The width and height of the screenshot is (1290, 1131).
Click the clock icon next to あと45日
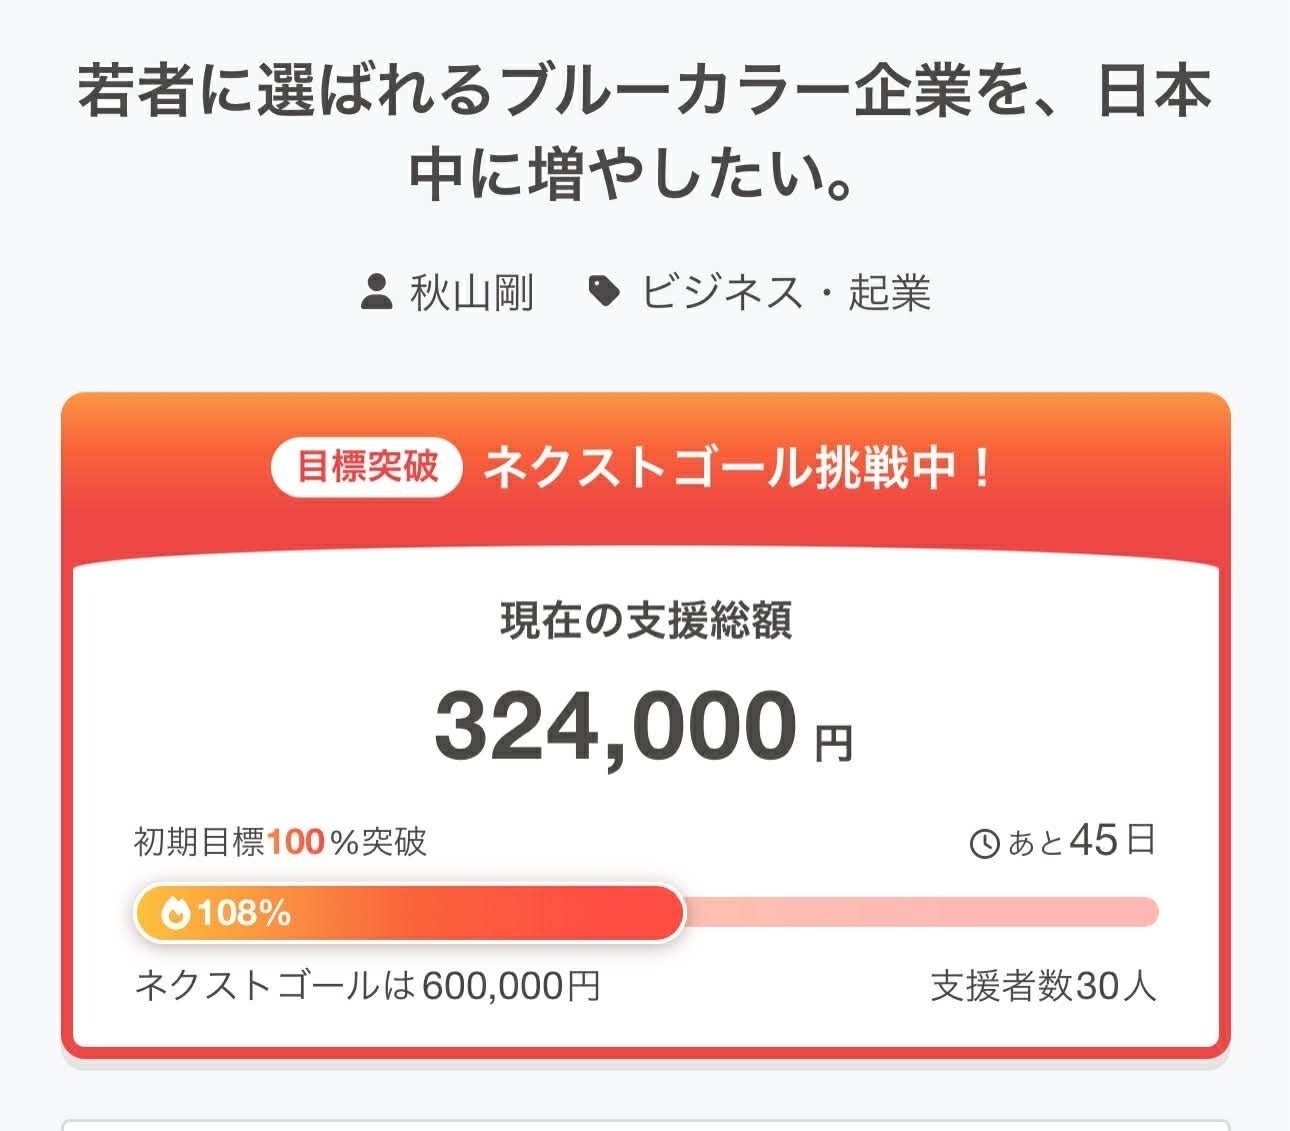(984, 843)
